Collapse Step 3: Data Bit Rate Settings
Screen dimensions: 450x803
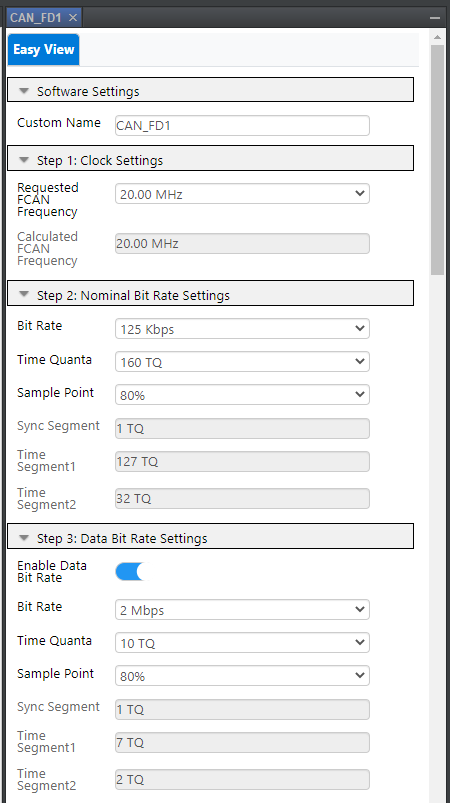coord(24,538)
